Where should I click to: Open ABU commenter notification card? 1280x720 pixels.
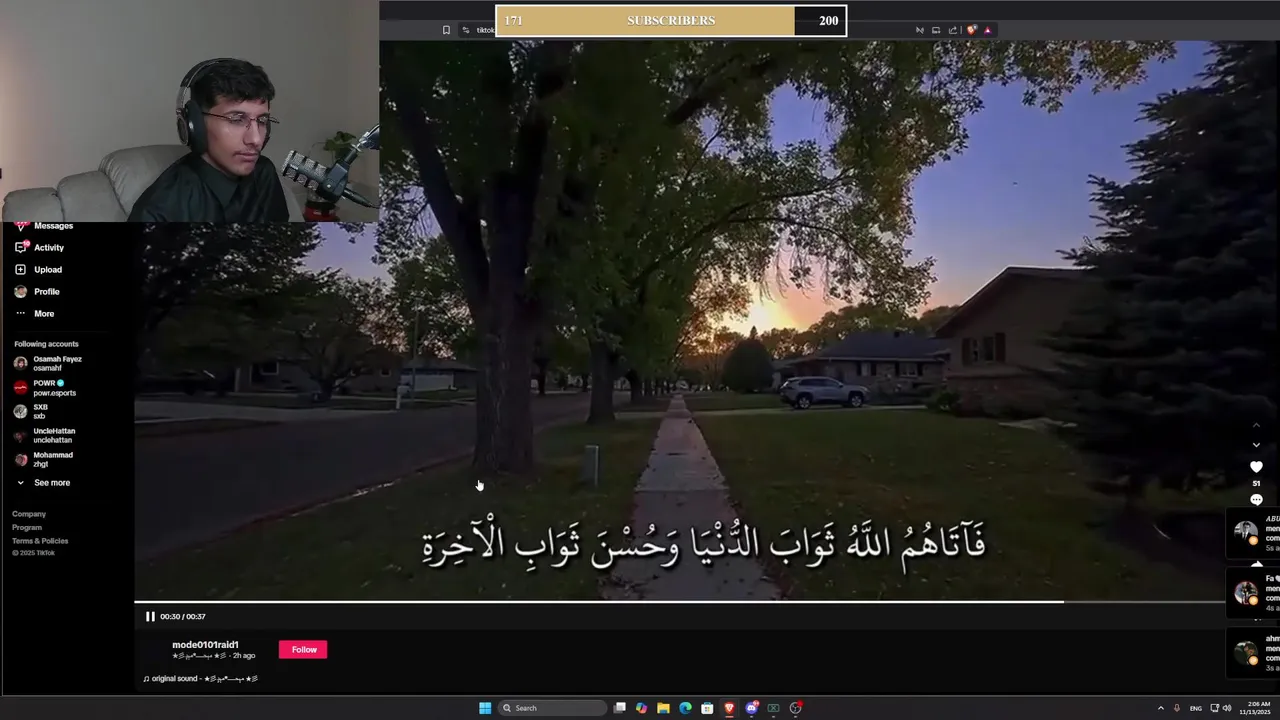1254,533
